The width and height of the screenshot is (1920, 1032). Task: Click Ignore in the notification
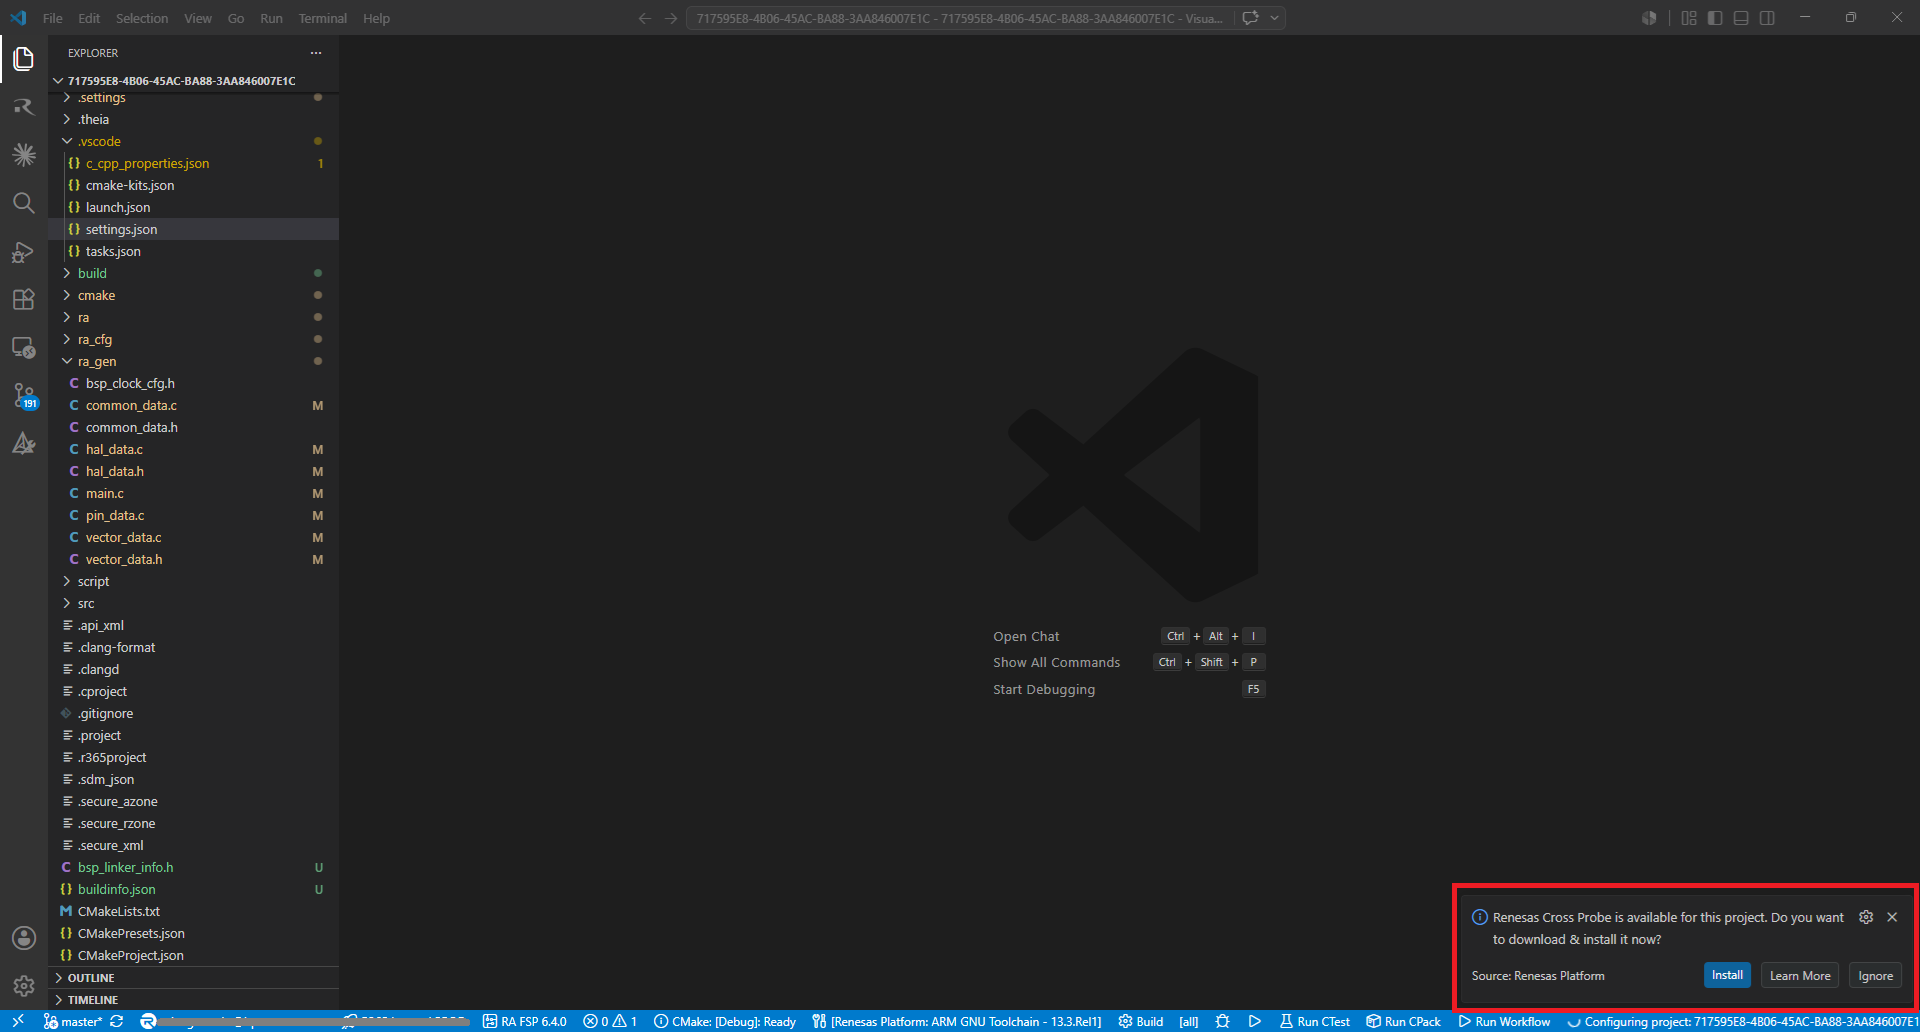point(1875,975)
